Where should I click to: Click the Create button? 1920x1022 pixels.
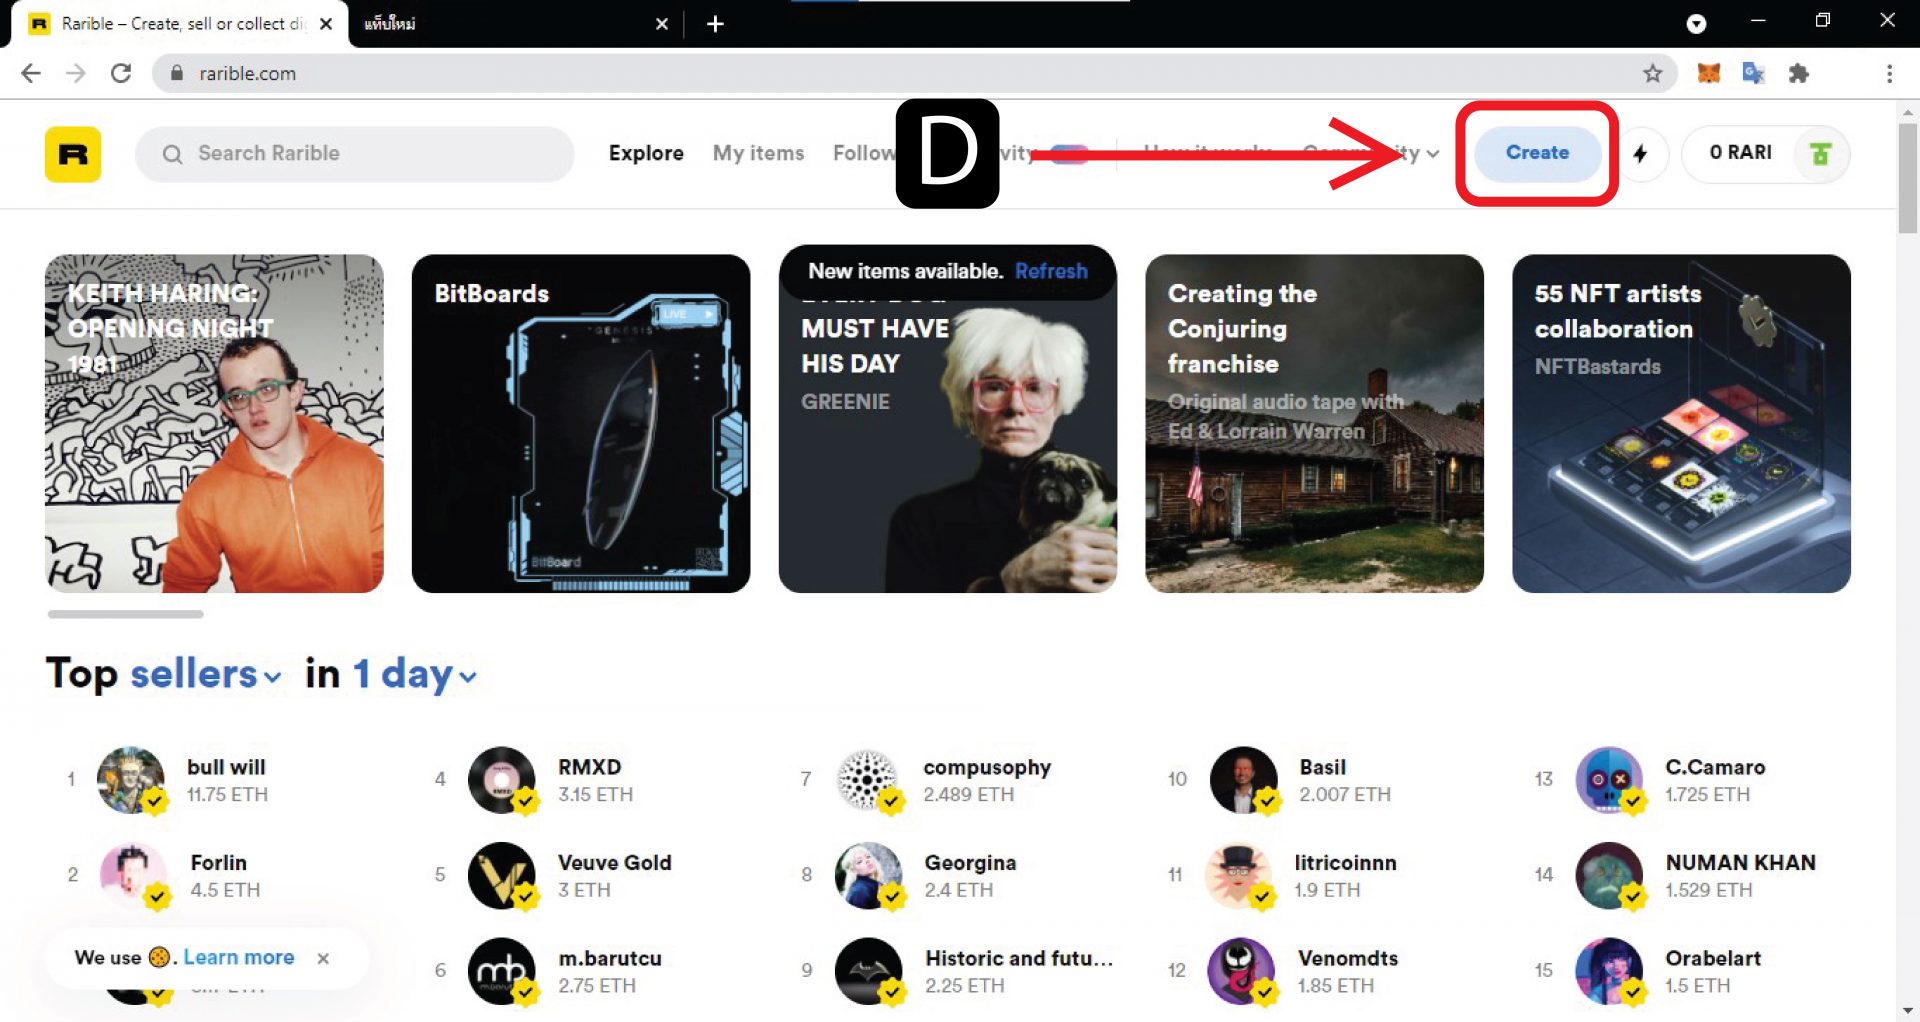point(1537,153)
